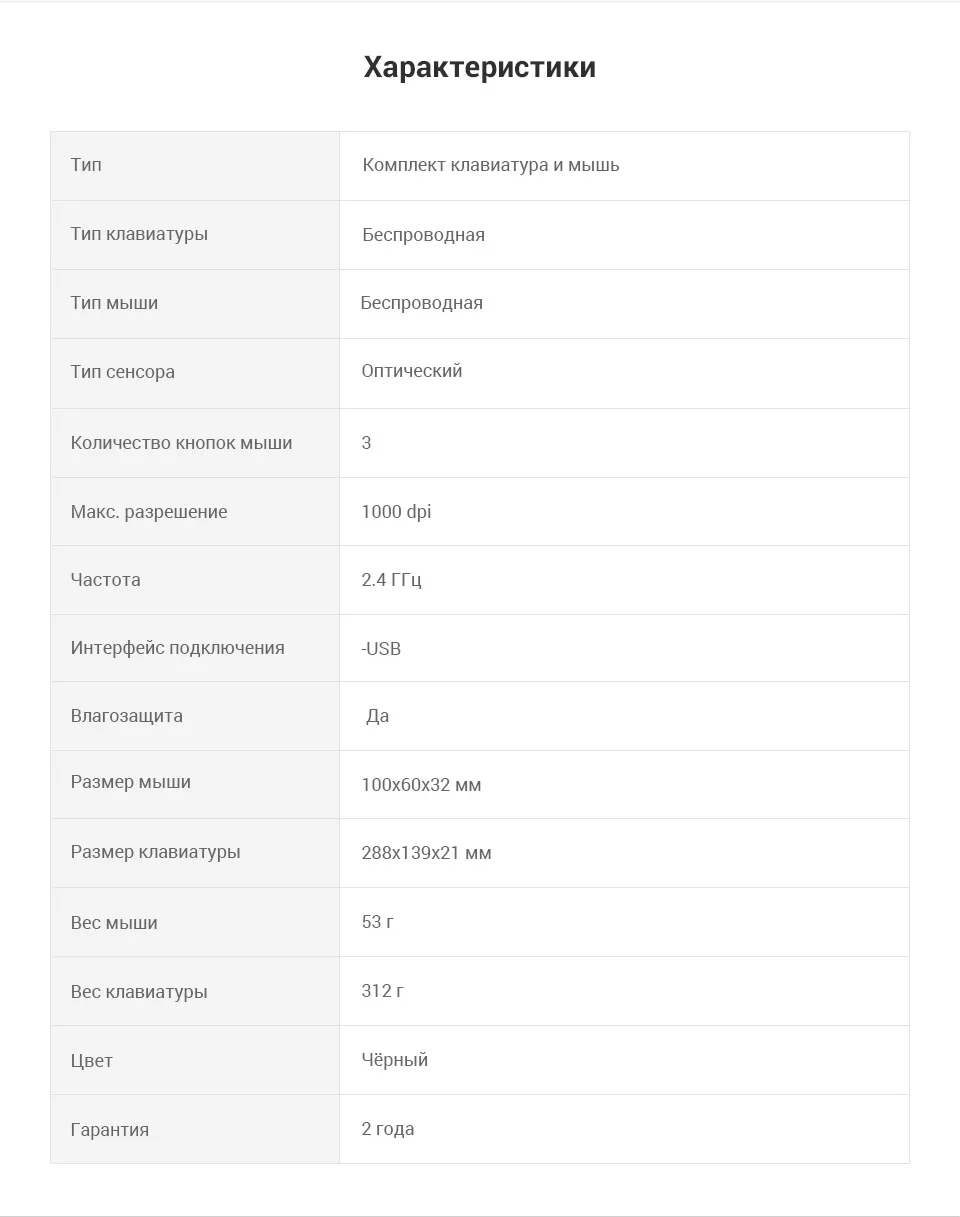Click the -USB interface value

(381, 648)
